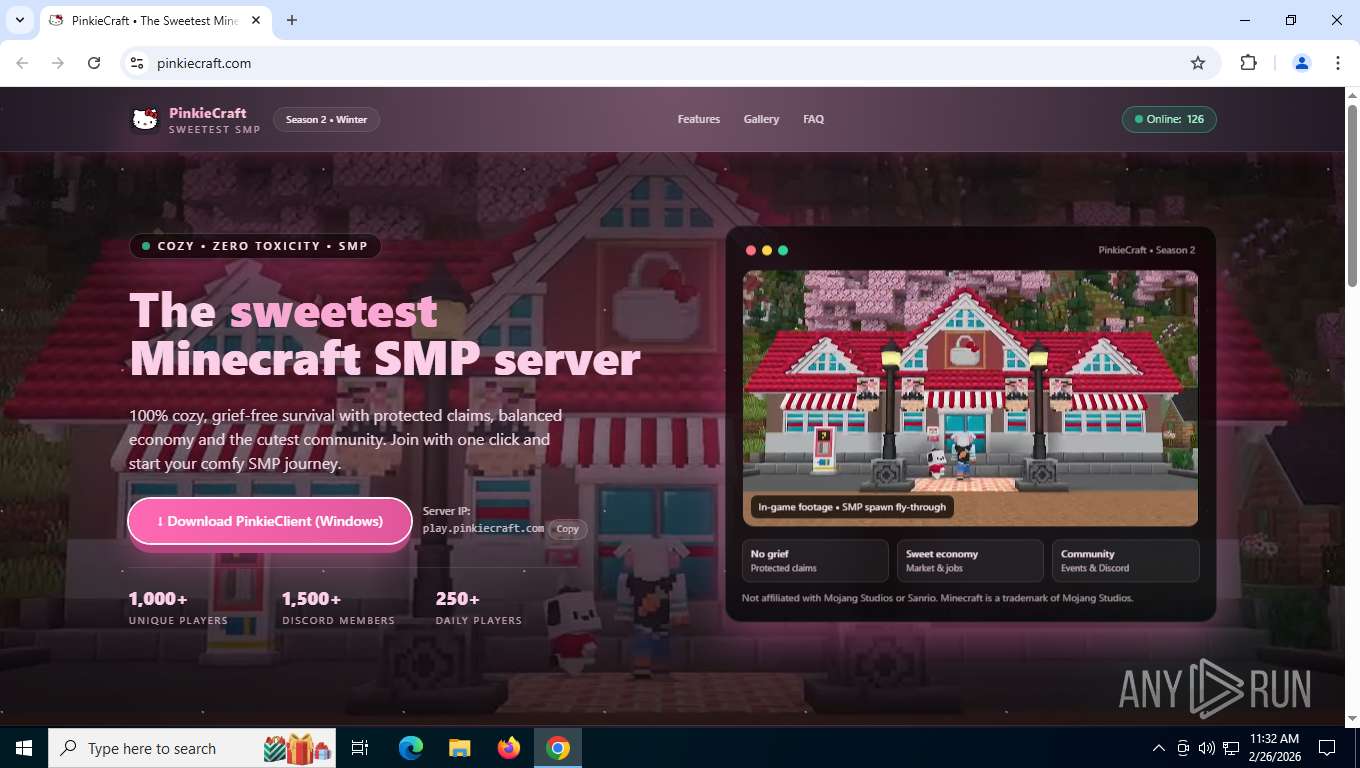Viewport: 1360px width, 768px height.
Task: Go back with the browser back arrow
Action: coord(22,63)
